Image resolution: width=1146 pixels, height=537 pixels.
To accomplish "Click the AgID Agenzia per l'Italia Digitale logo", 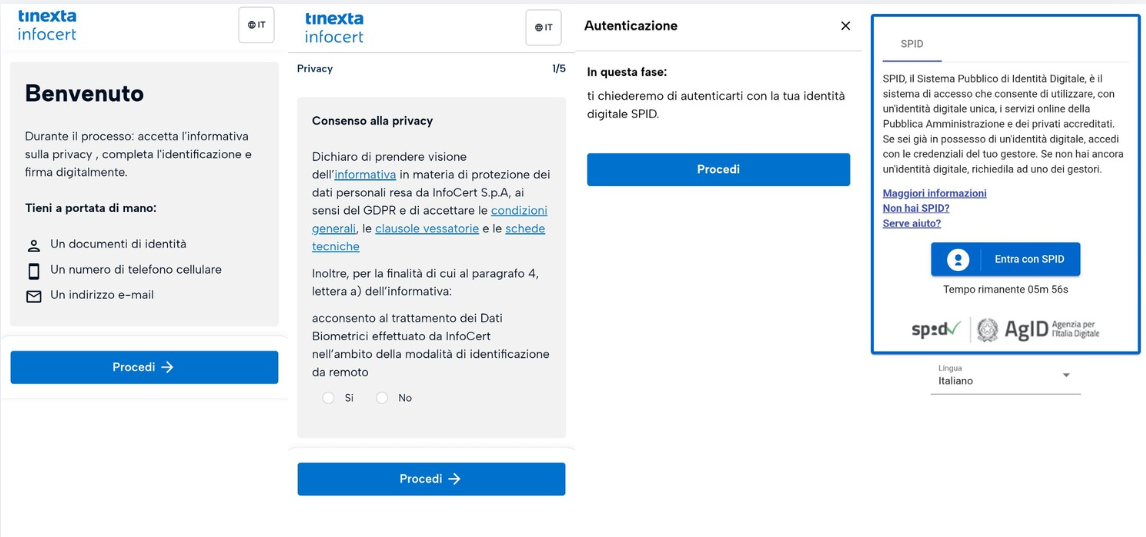I will coord(1038,330).
